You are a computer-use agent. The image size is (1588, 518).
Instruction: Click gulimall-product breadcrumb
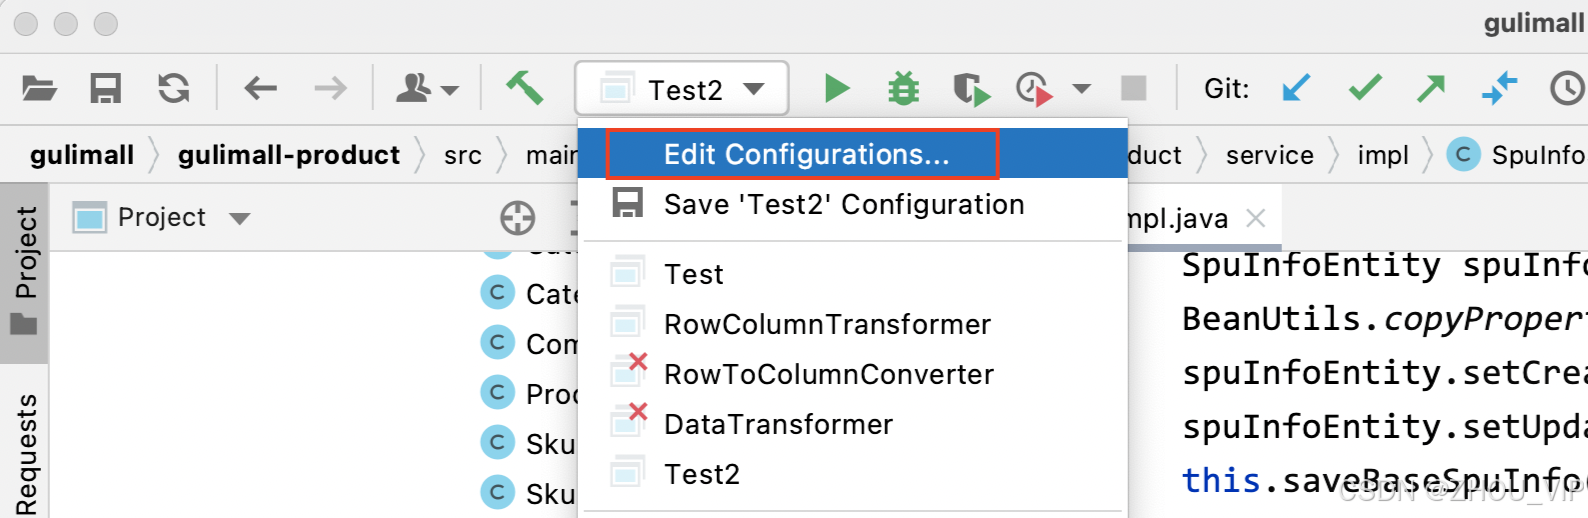click(288, 155)
